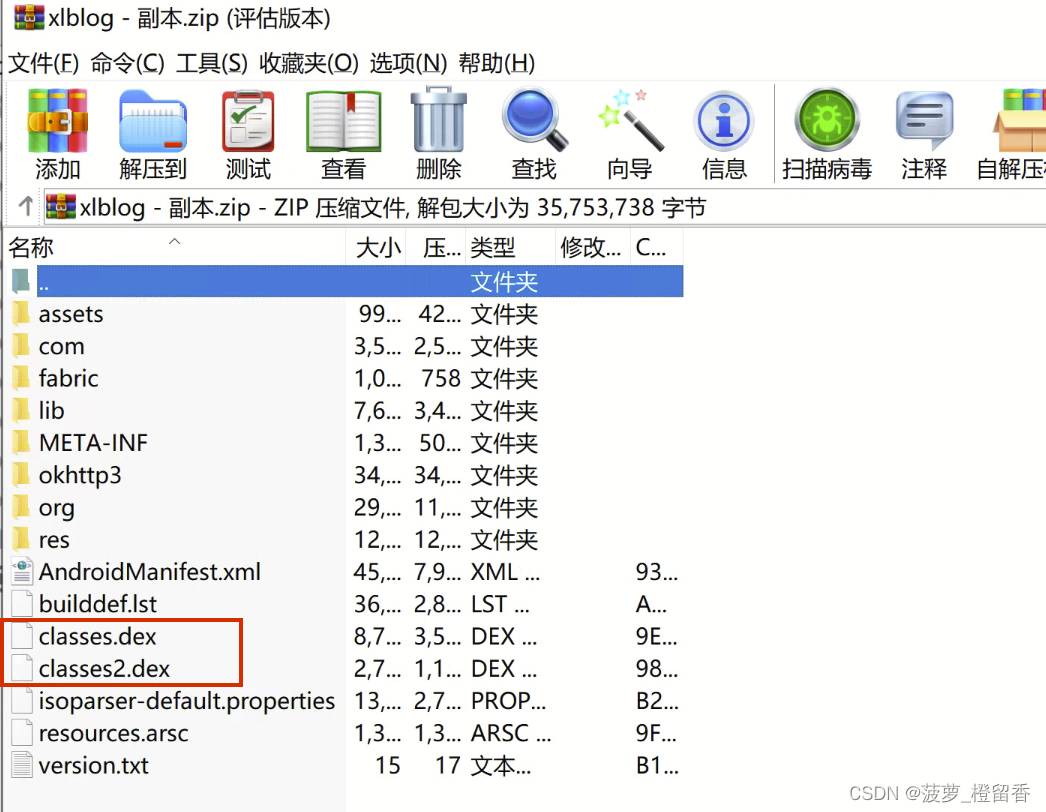Click the 删除 trash can icon
This screenshot has height=812, width=1046.
(x=438, y=120)
